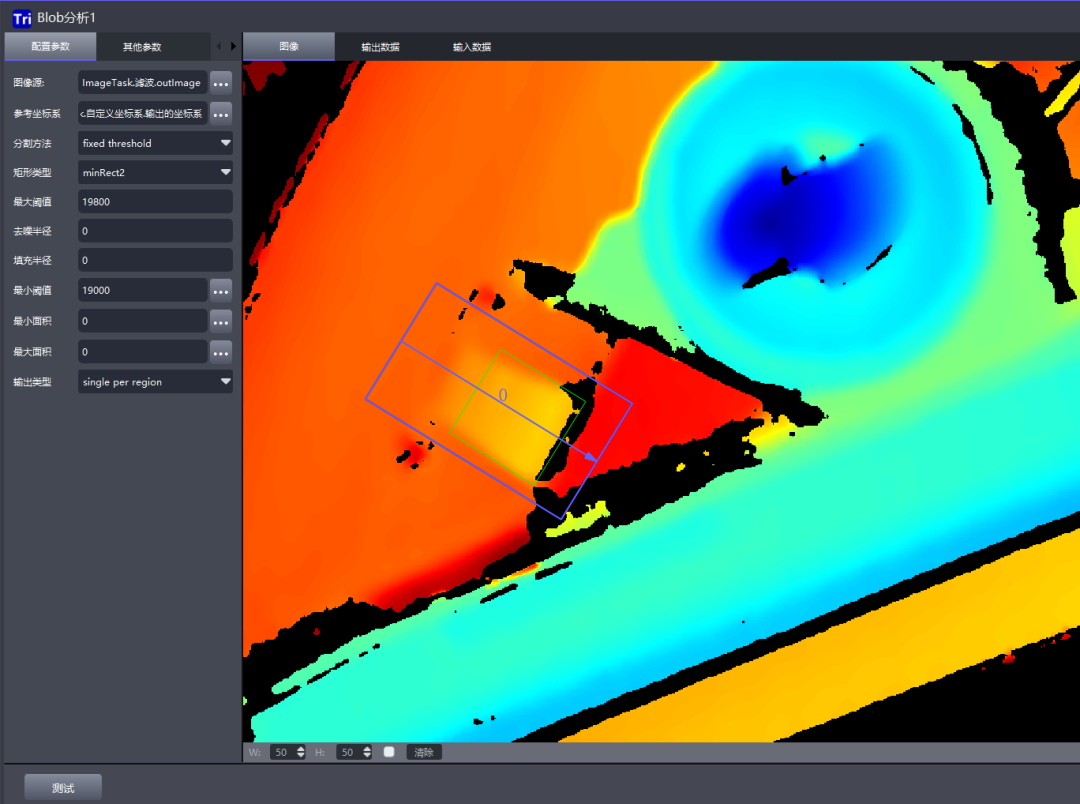Switch to the 其他参数 tab
Viewport: 1080px width, 804px height.
pos(142,47)
